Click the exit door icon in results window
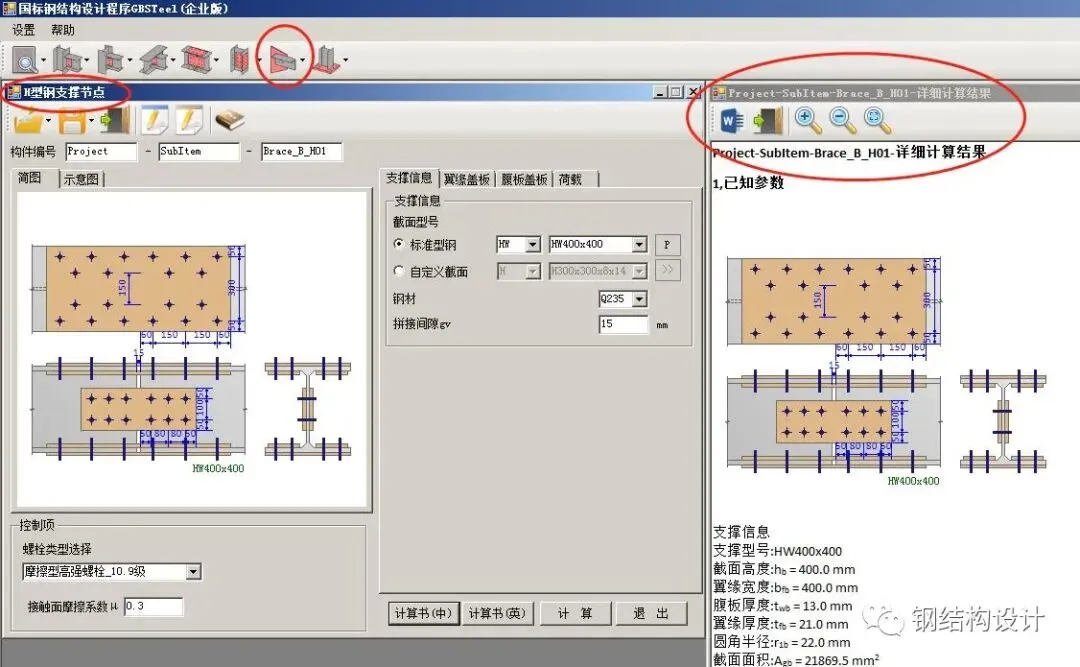The image size is (1080, 667). (768, 121)
